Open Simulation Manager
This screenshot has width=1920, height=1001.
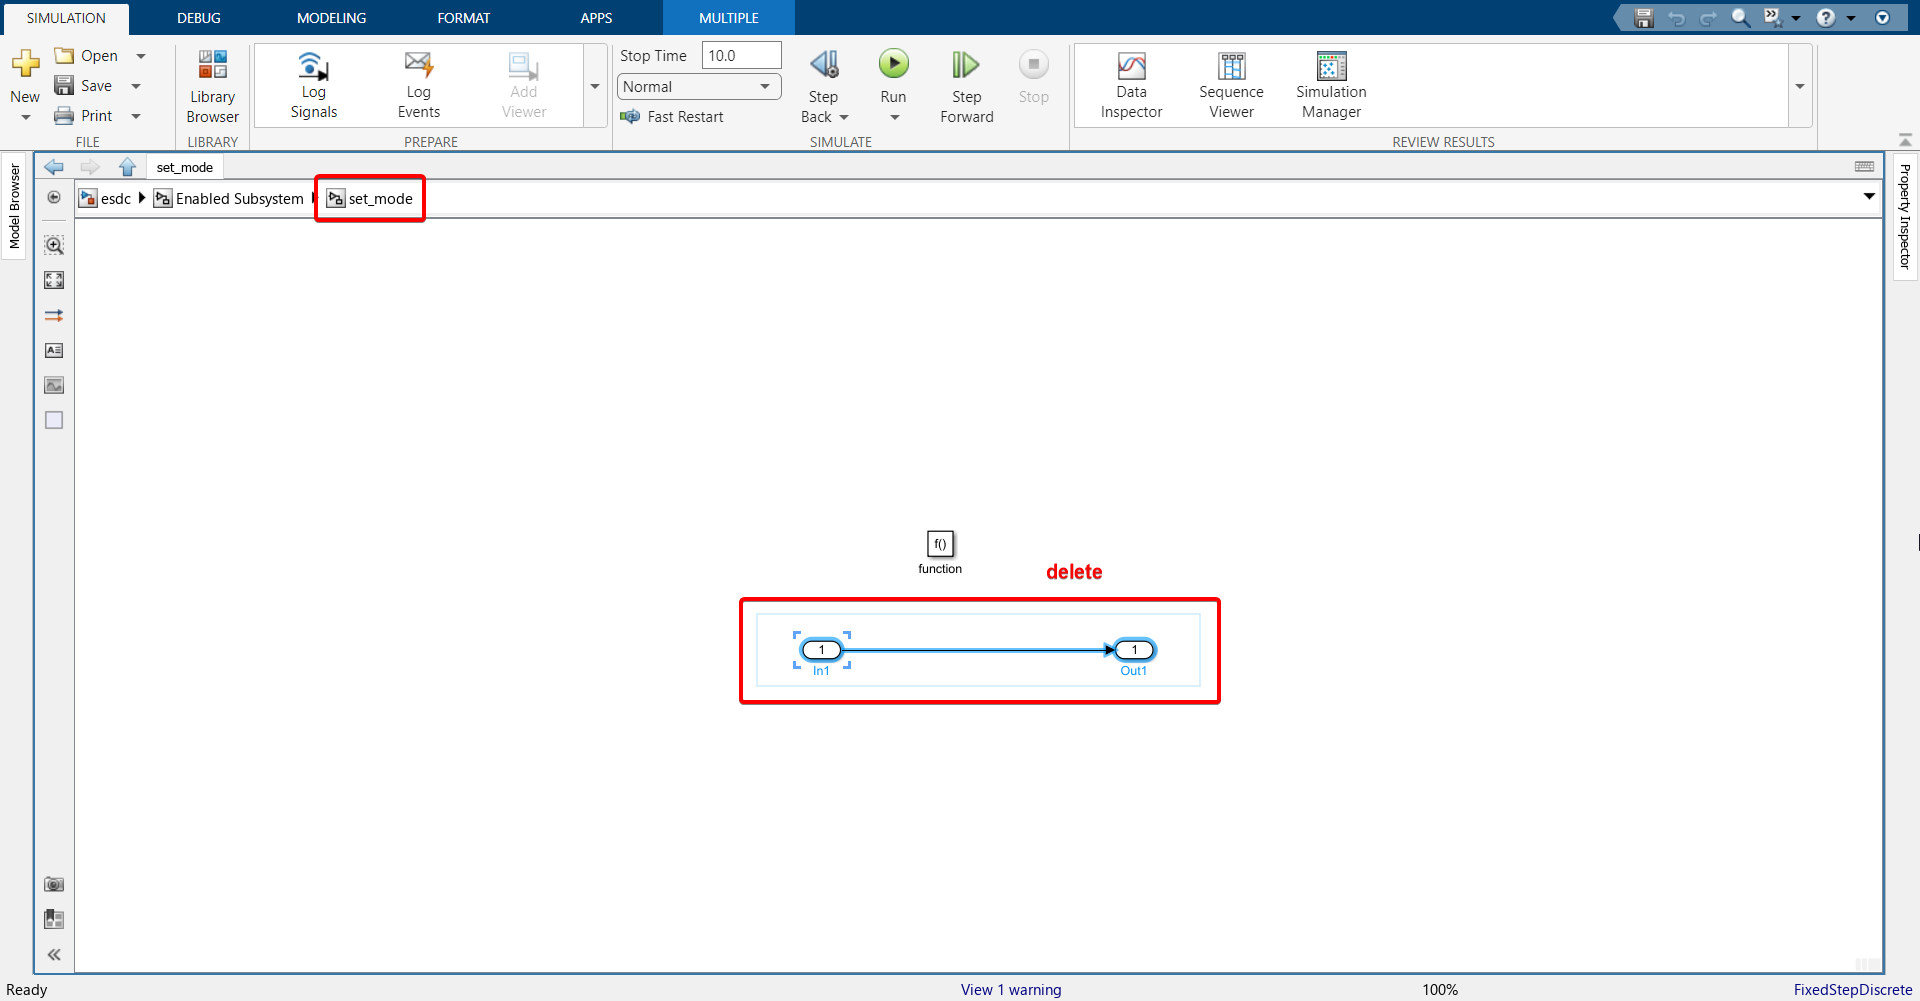[x=1331, y=86]
